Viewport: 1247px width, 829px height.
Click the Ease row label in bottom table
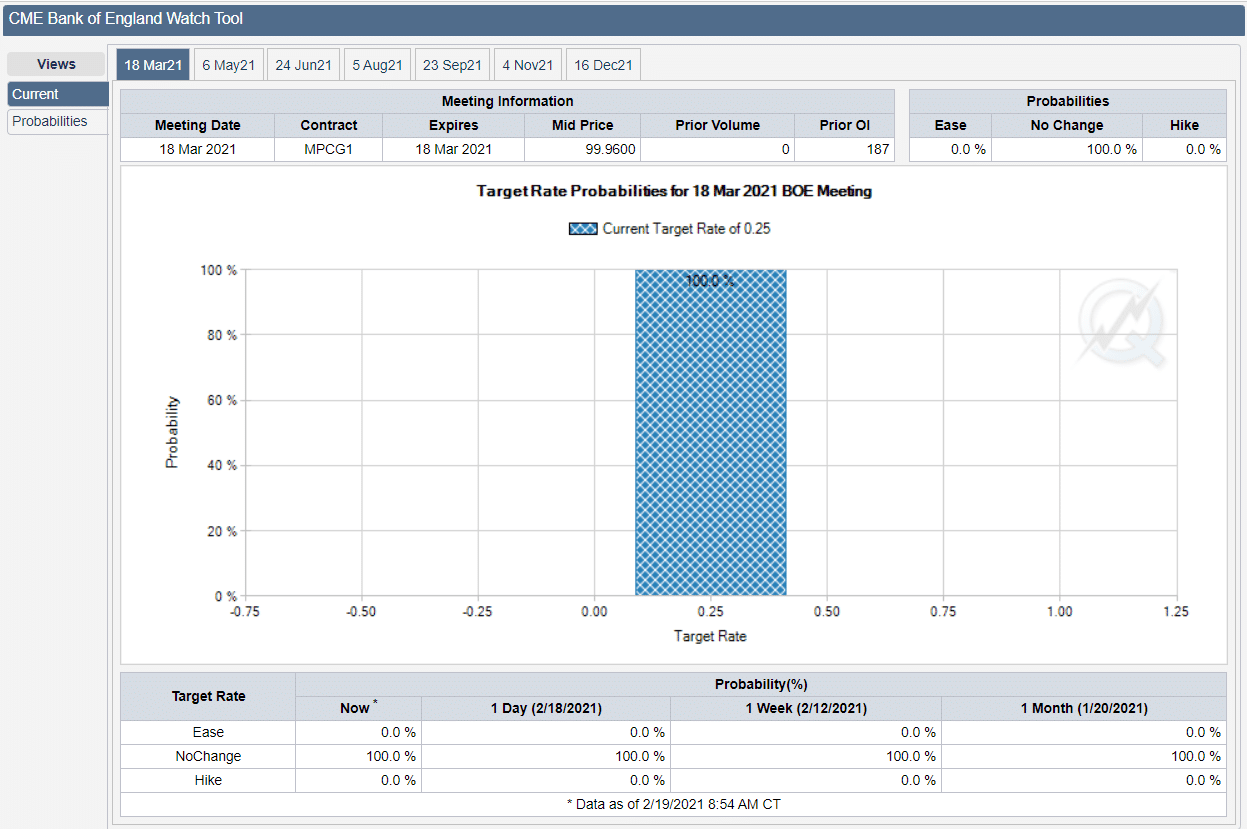click(x=208, y=732)
